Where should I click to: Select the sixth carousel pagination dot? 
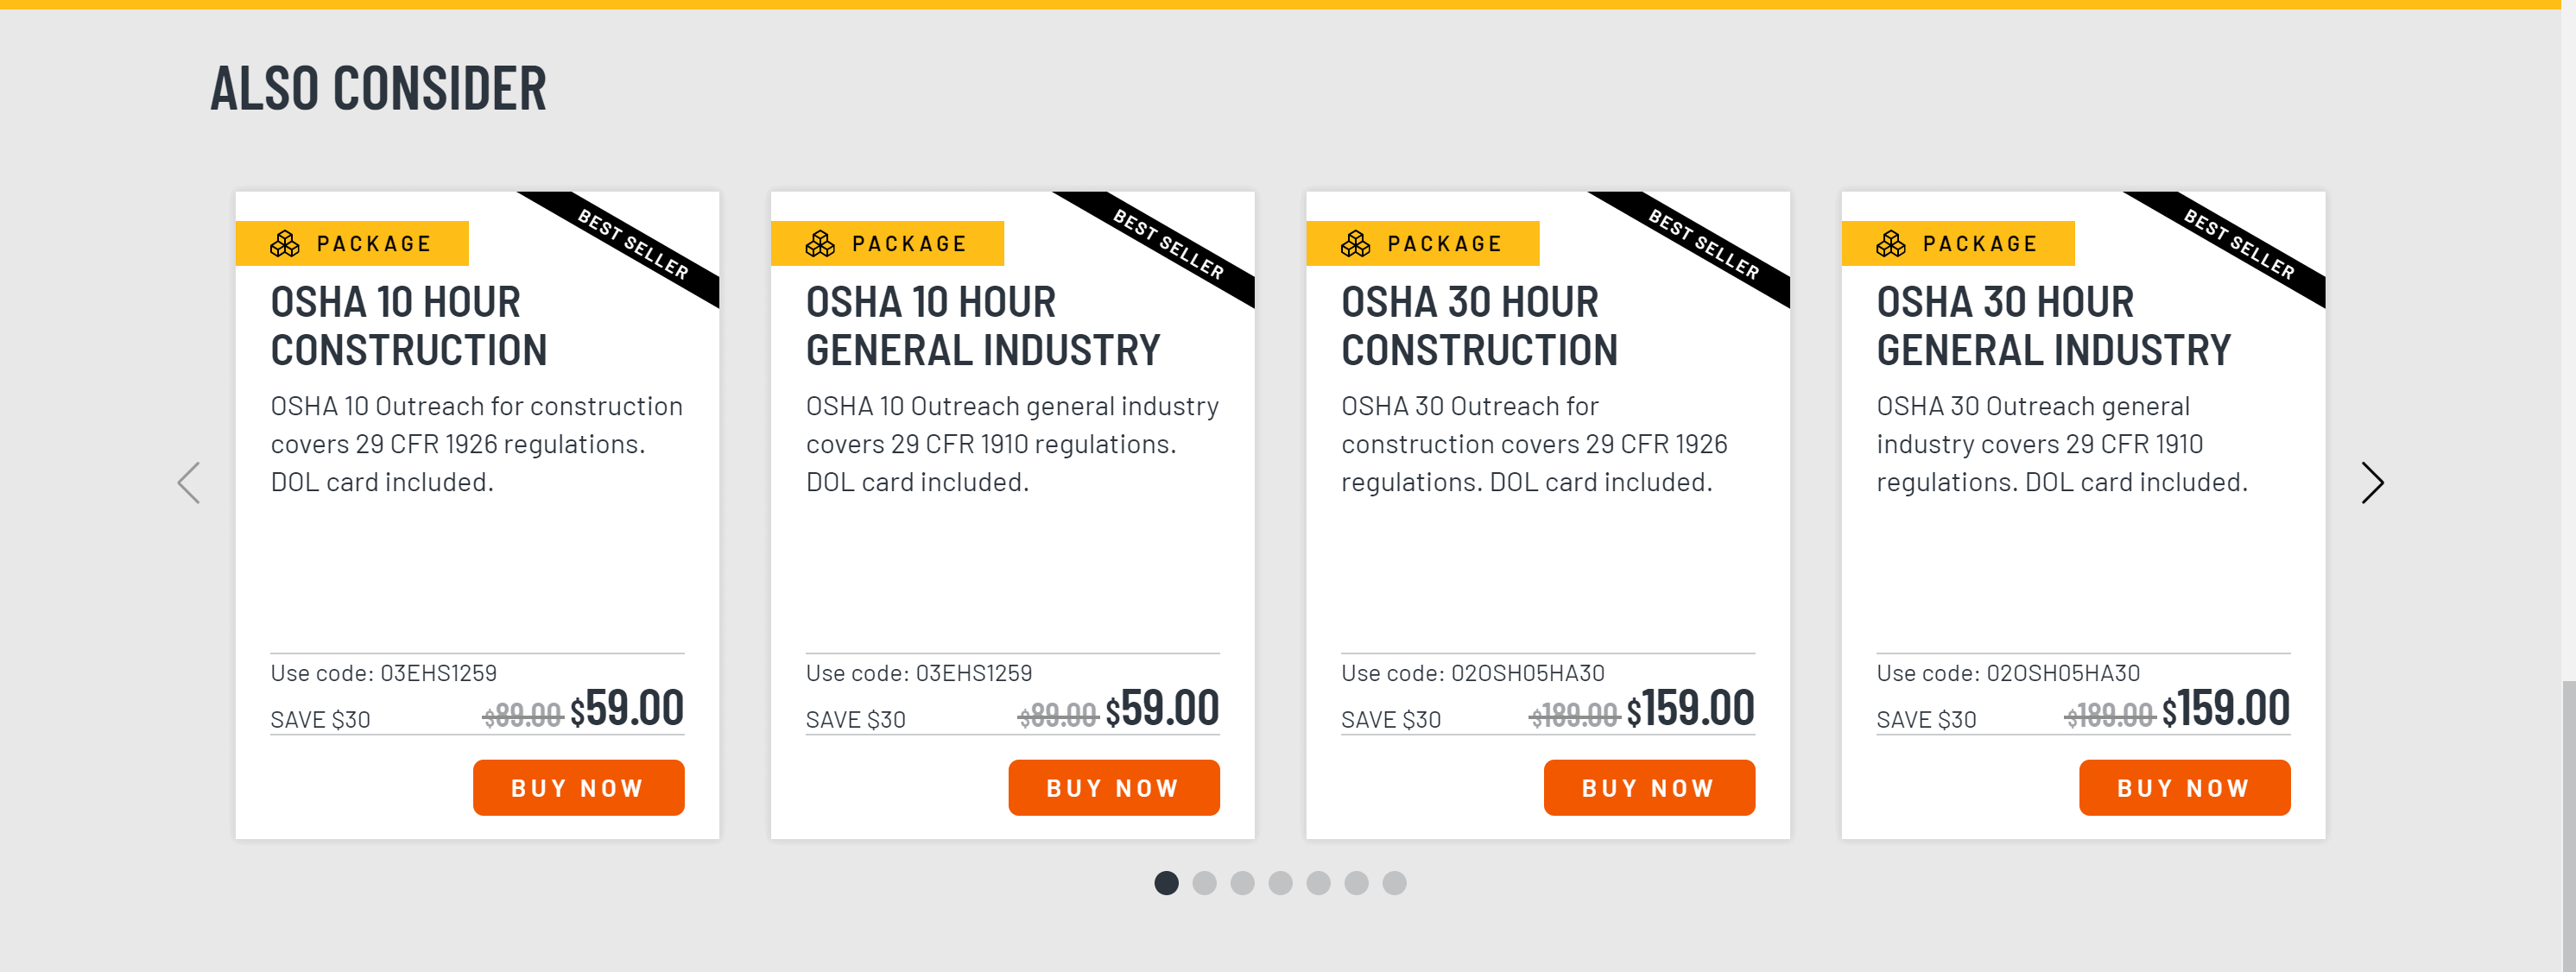(x=1356, y=883)
